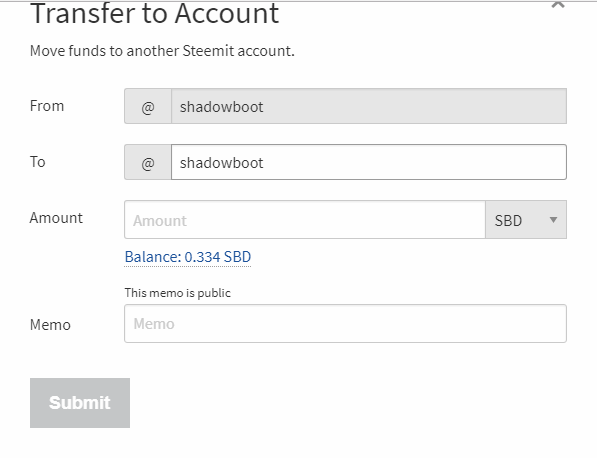Click the Amount label text

56,218
